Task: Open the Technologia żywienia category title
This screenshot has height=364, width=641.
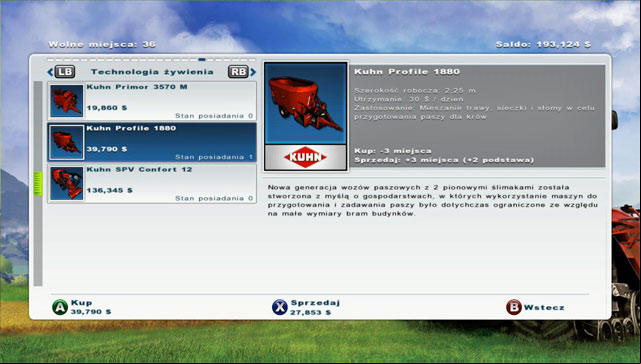Action: (152, 72)
